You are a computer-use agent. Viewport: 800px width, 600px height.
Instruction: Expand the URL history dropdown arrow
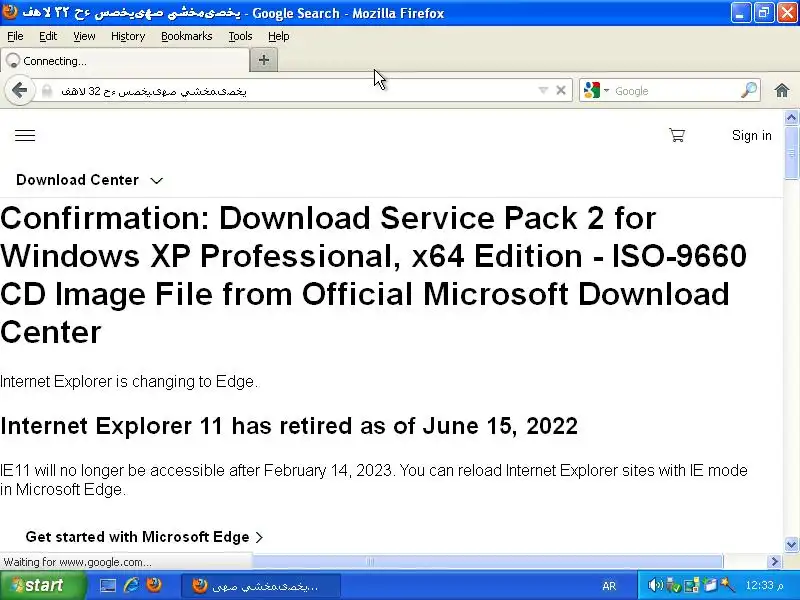pos(543,91)
